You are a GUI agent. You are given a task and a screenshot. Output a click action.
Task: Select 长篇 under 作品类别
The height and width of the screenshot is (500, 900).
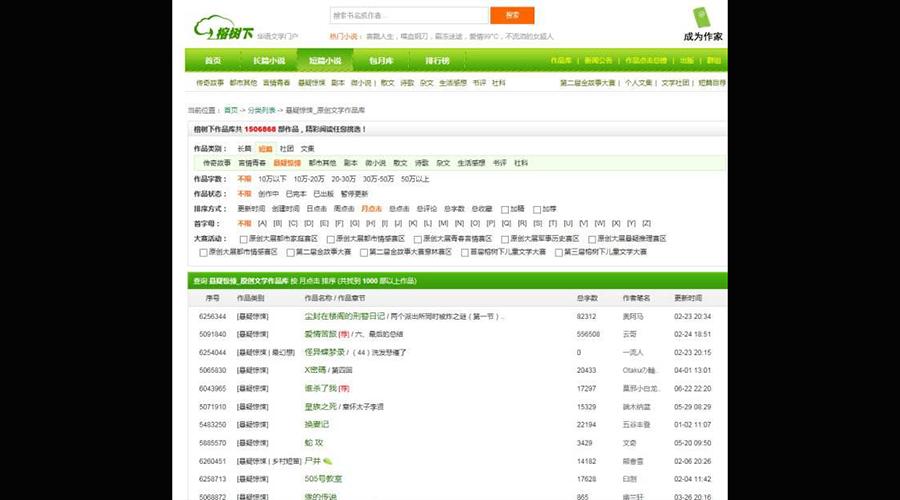245,149
